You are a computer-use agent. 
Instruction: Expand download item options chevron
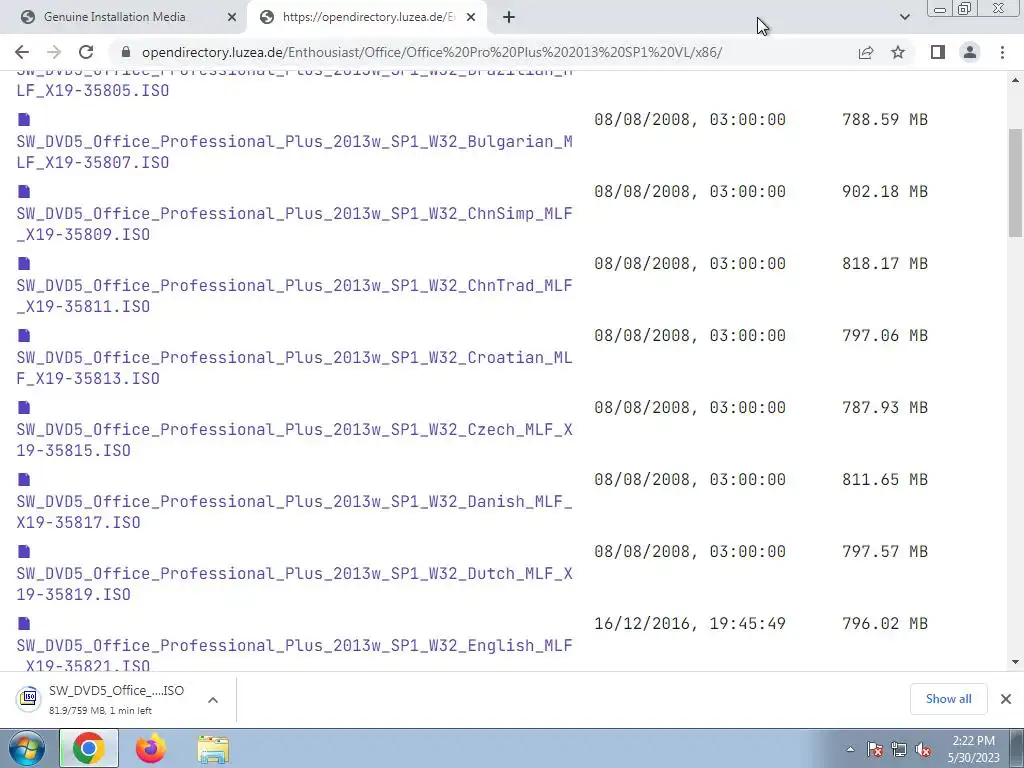click(x=213, y=699)
